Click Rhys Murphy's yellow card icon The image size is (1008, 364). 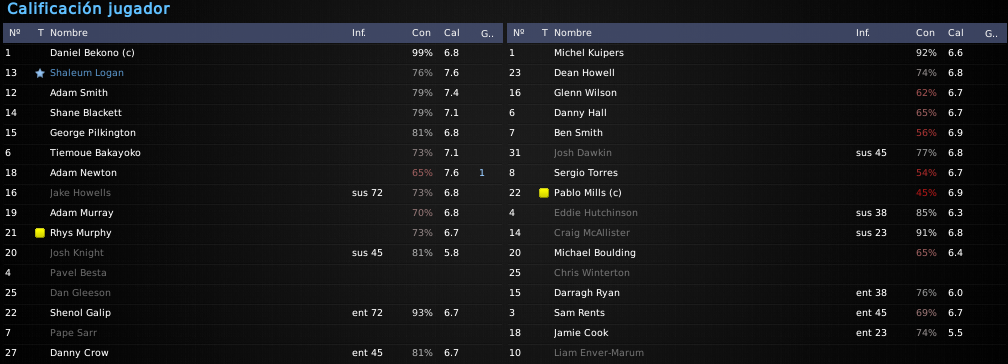click(x=40, y=233)
